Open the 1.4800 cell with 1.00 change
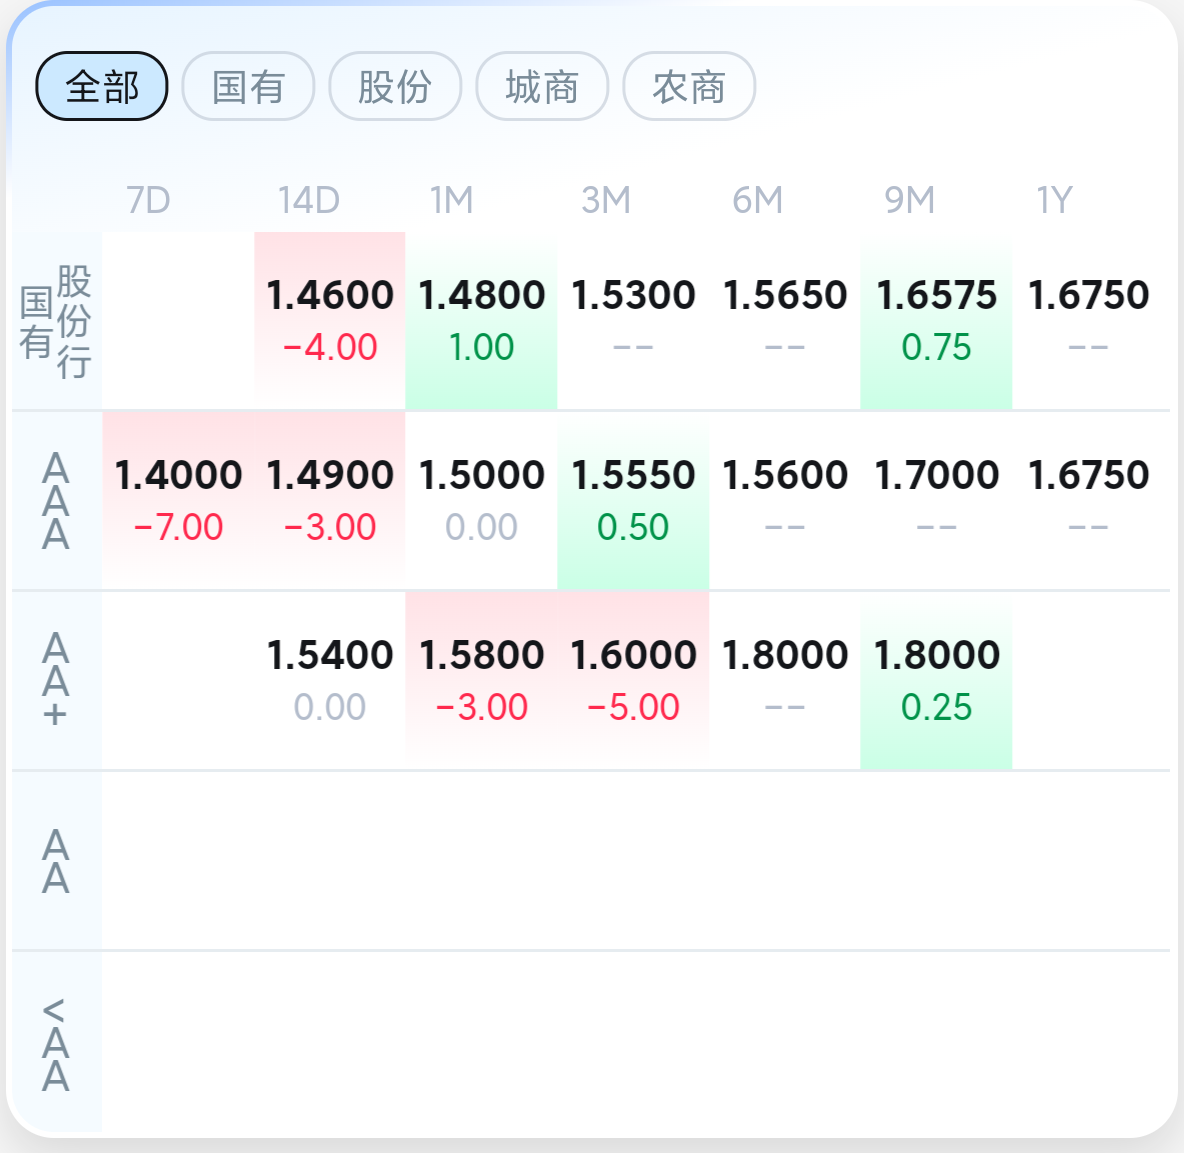1184x1153 pixels. [x=481, y=321]
